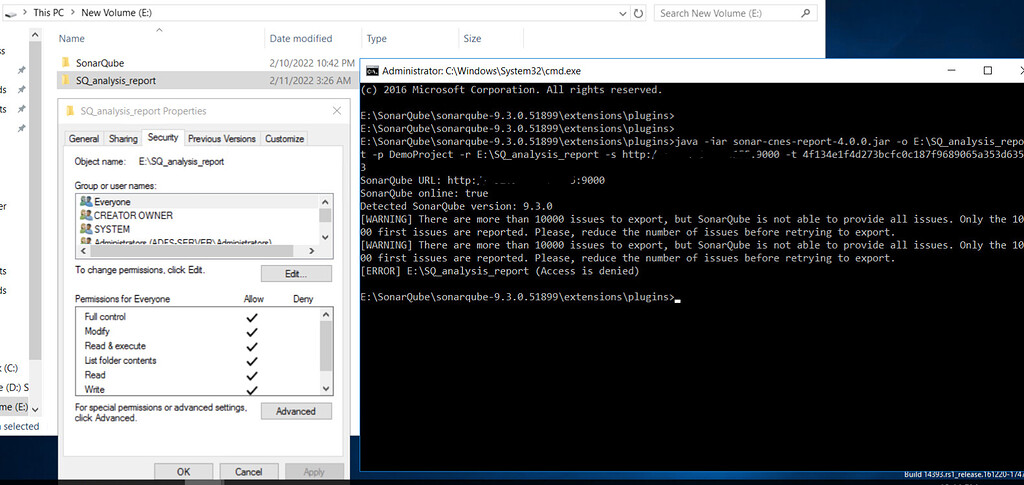Image resolution: width=1024 pixels, height=485 pixels.
Task: Switch to the General tab
Action: [84, 138]
